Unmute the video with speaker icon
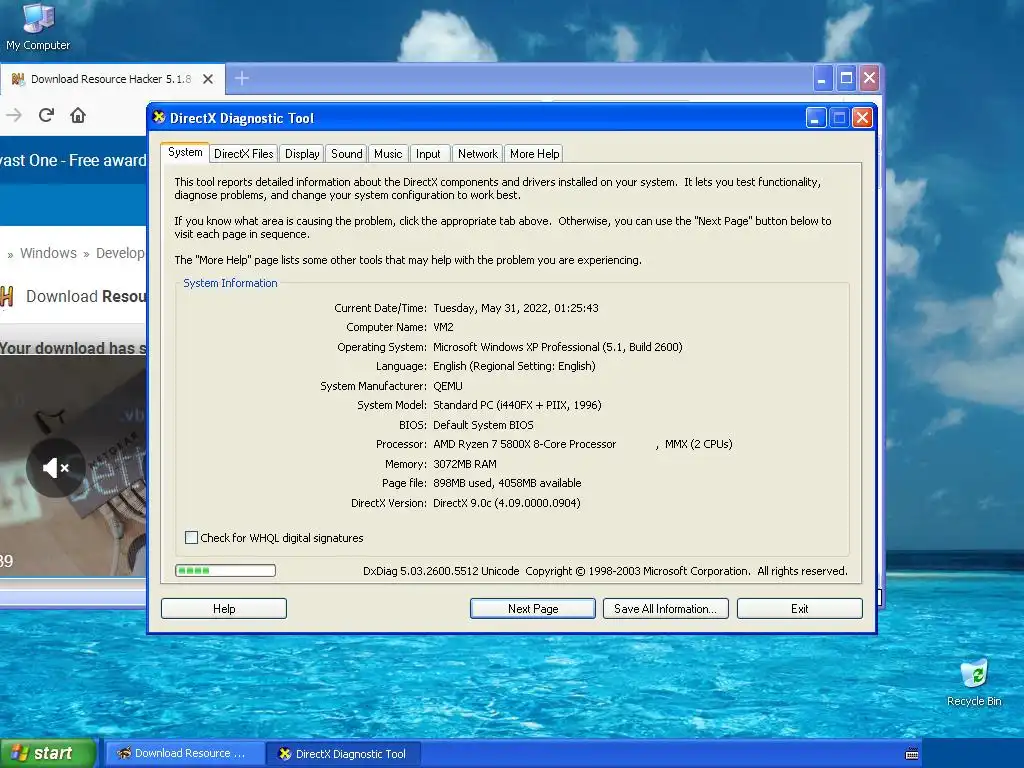This screenshot has width=1024, height=768. tap(56, 468)
